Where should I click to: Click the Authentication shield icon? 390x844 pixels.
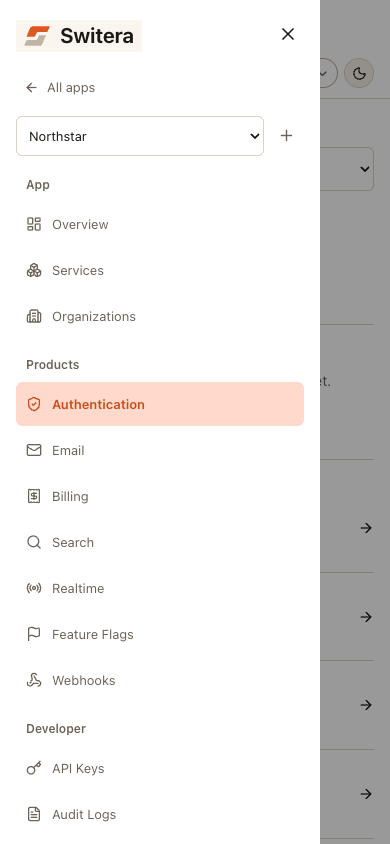click(x=34, y=404)
